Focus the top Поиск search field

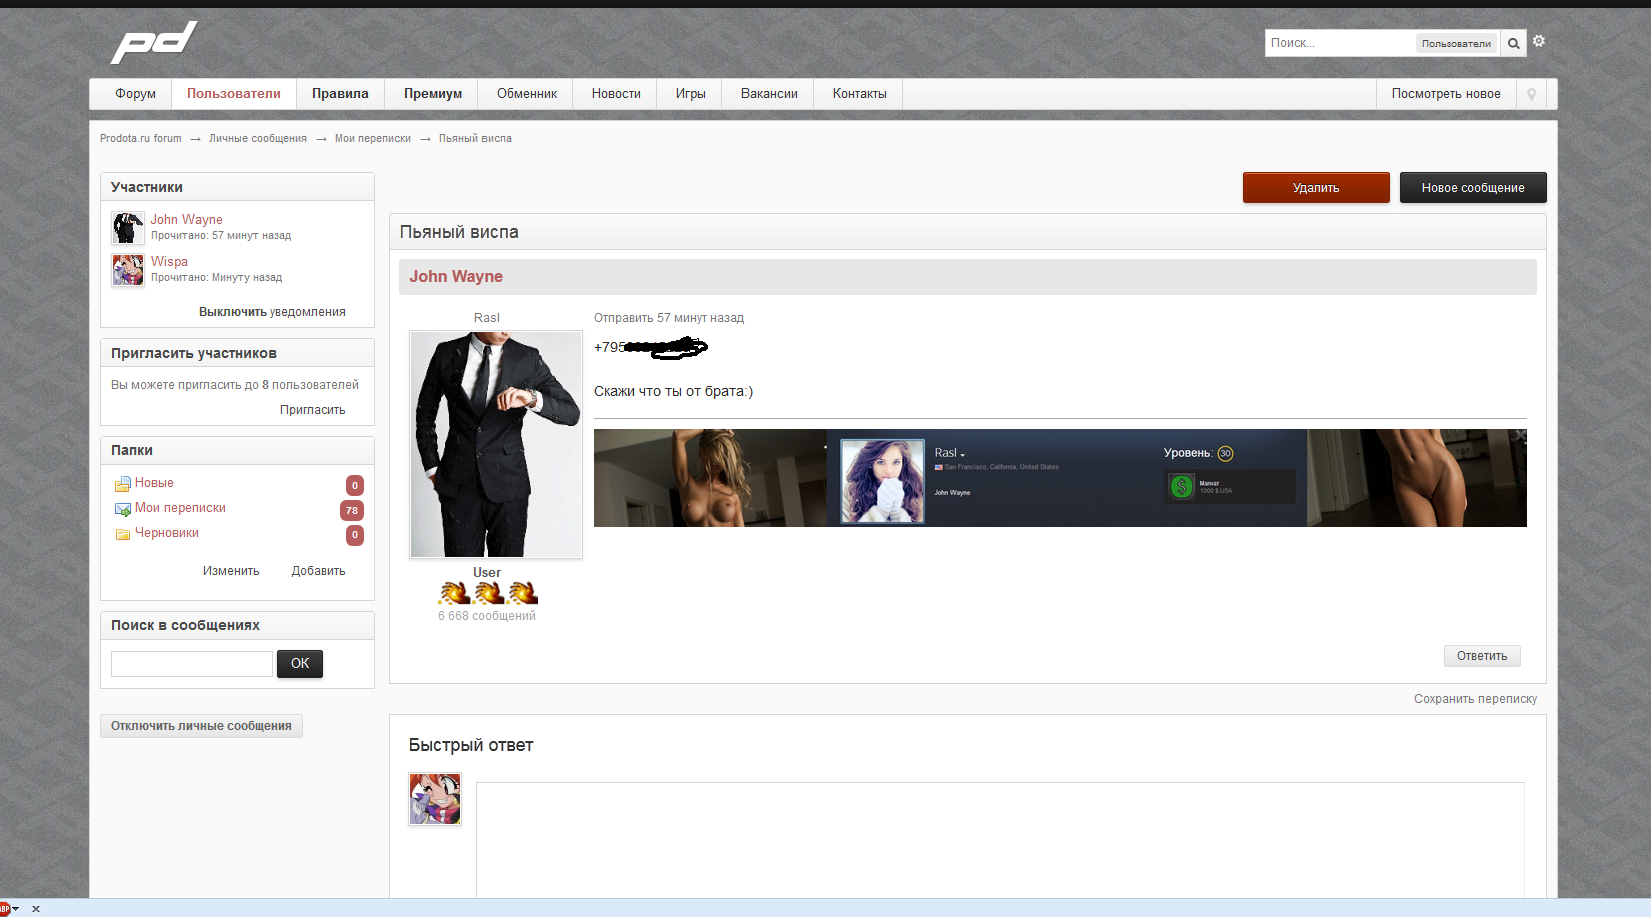[1340, 43]
